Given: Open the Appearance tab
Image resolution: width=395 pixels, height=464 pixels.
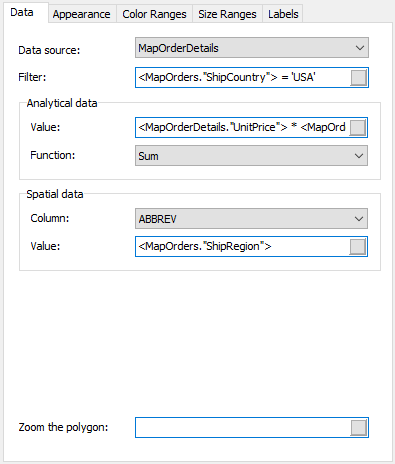Looking at the screenshot, I should 82,14.
